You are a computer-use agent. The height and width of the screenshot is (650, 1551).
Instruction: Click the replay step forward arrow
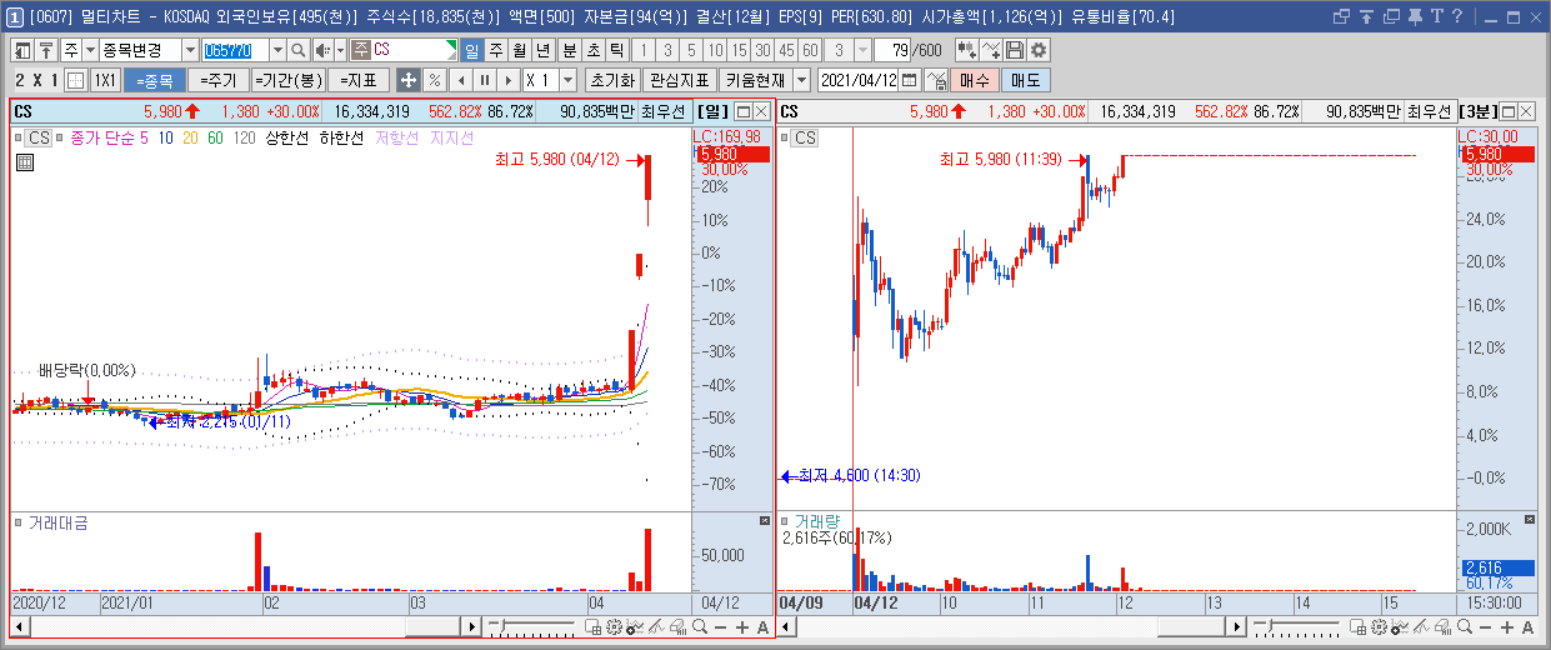tap(509, 80)
